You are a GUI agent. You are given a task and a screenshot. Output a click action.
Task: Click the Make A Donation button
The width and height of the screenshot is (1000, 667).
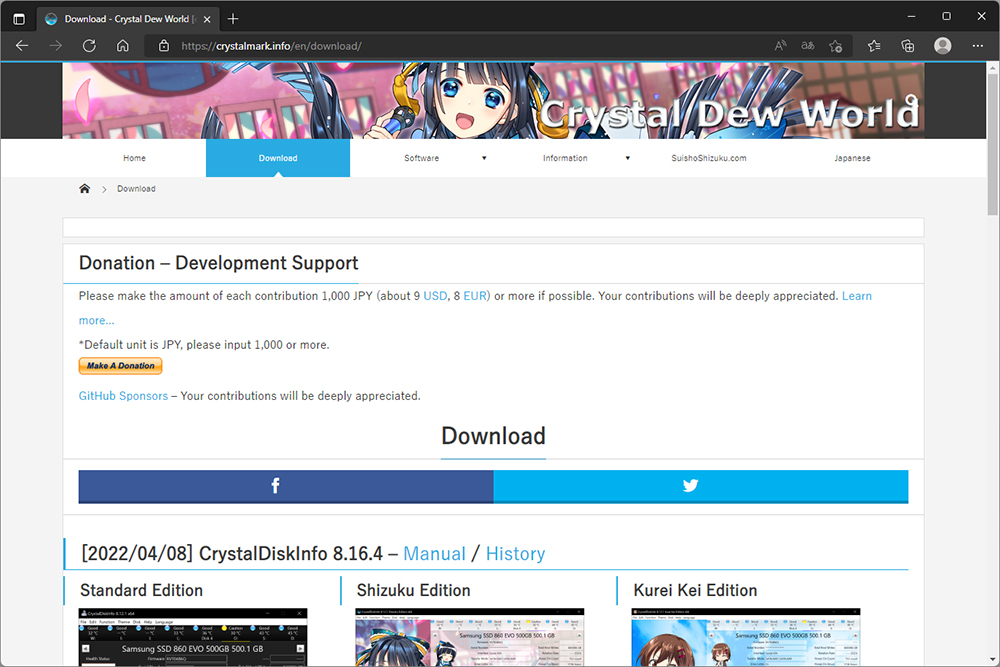point(121,366)
